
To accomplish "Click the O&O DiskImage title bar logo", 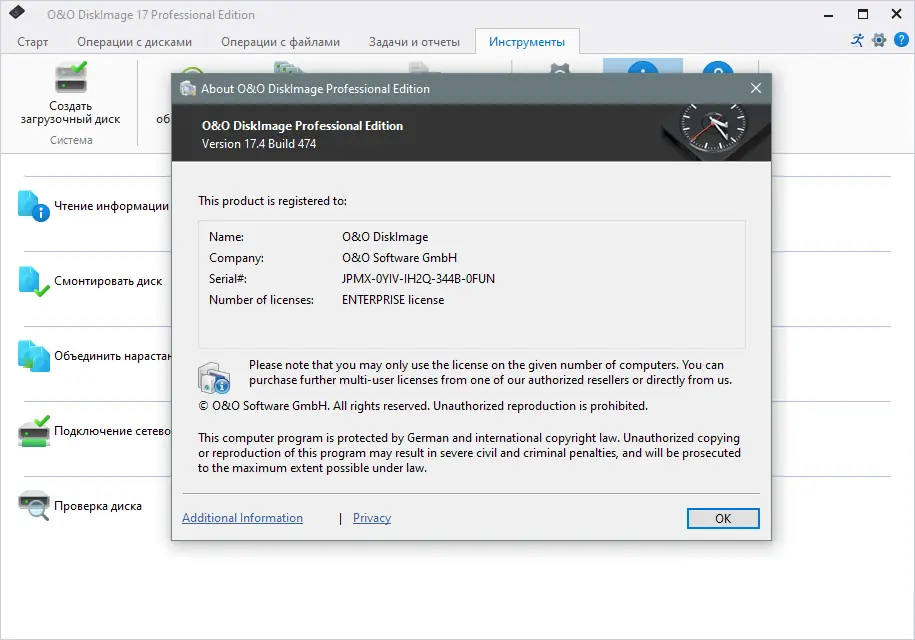I will pyautogui.click(x=17, y=12).
